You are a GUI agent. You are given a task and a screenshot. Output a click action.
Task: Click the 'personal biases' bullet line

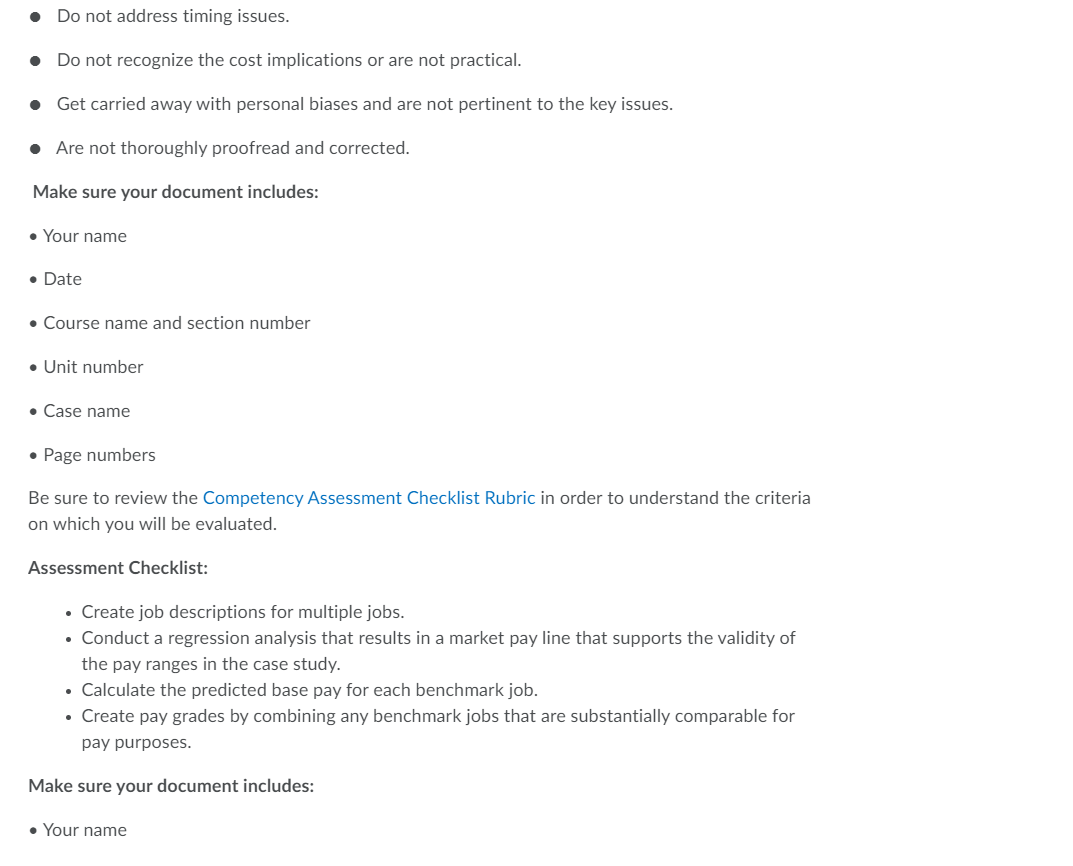364,104
